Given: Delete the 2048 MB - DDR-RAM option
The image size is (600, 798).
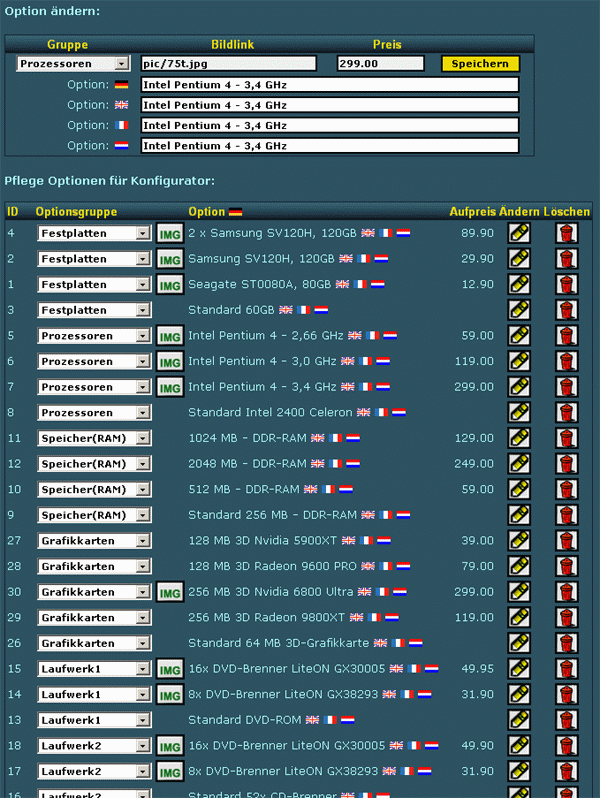Looking at the screenshot, I should tap(566, 464).
